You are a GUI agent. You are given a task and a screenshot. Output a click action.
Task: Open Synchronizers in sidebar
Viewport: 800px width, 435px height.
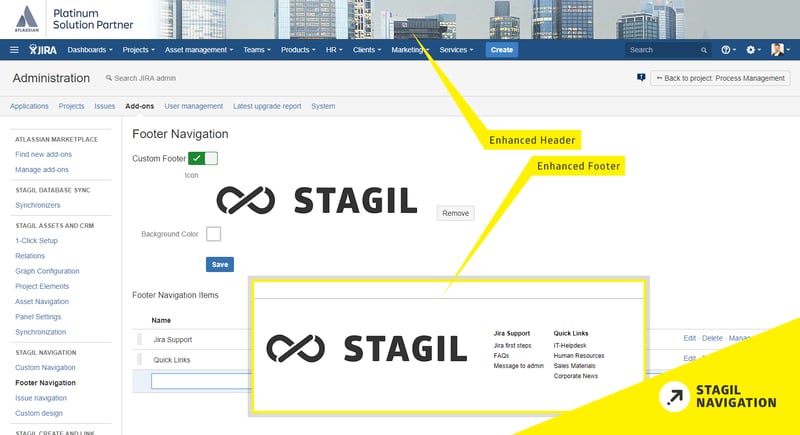[x=38, y=205]
